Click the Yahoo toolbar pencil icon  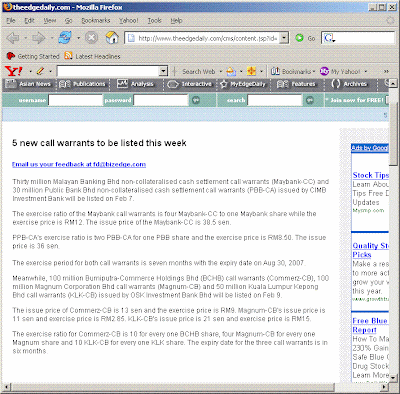(40, 71)
